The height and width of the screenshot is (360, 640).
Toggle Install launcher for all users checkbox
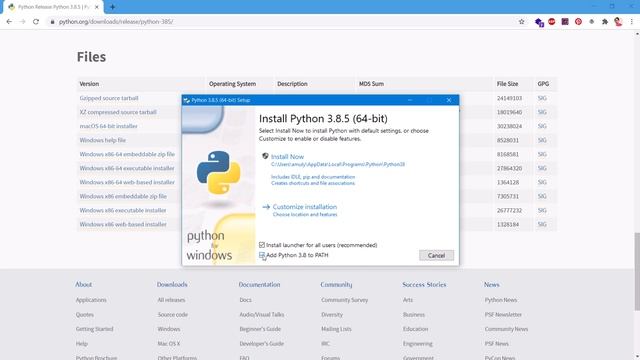click(x=262, y=245)
